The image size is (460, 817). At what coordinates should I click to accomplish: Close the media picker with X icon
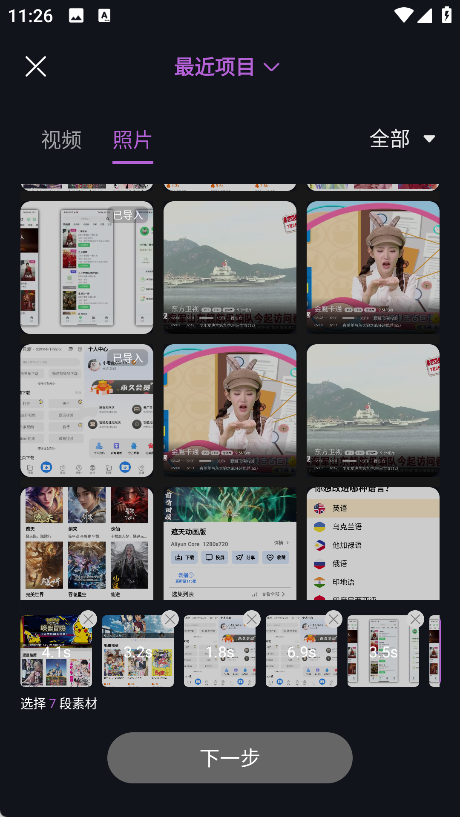(x=35, y=67)
